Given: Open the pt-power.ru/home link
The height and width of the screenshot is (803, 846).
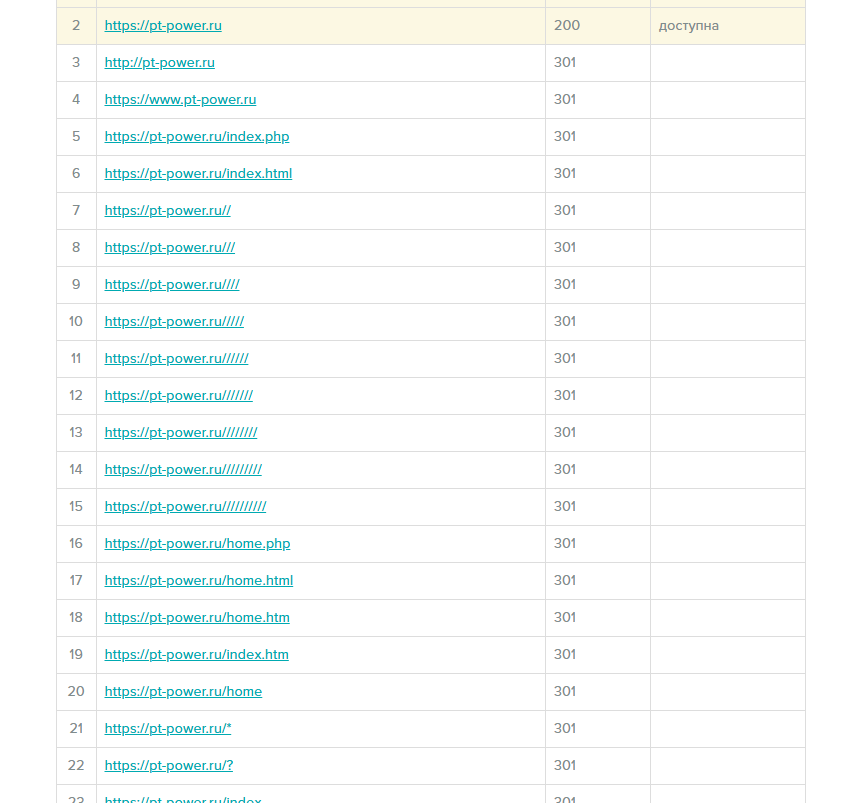Looking at the screenshot, I should point(183,692).
